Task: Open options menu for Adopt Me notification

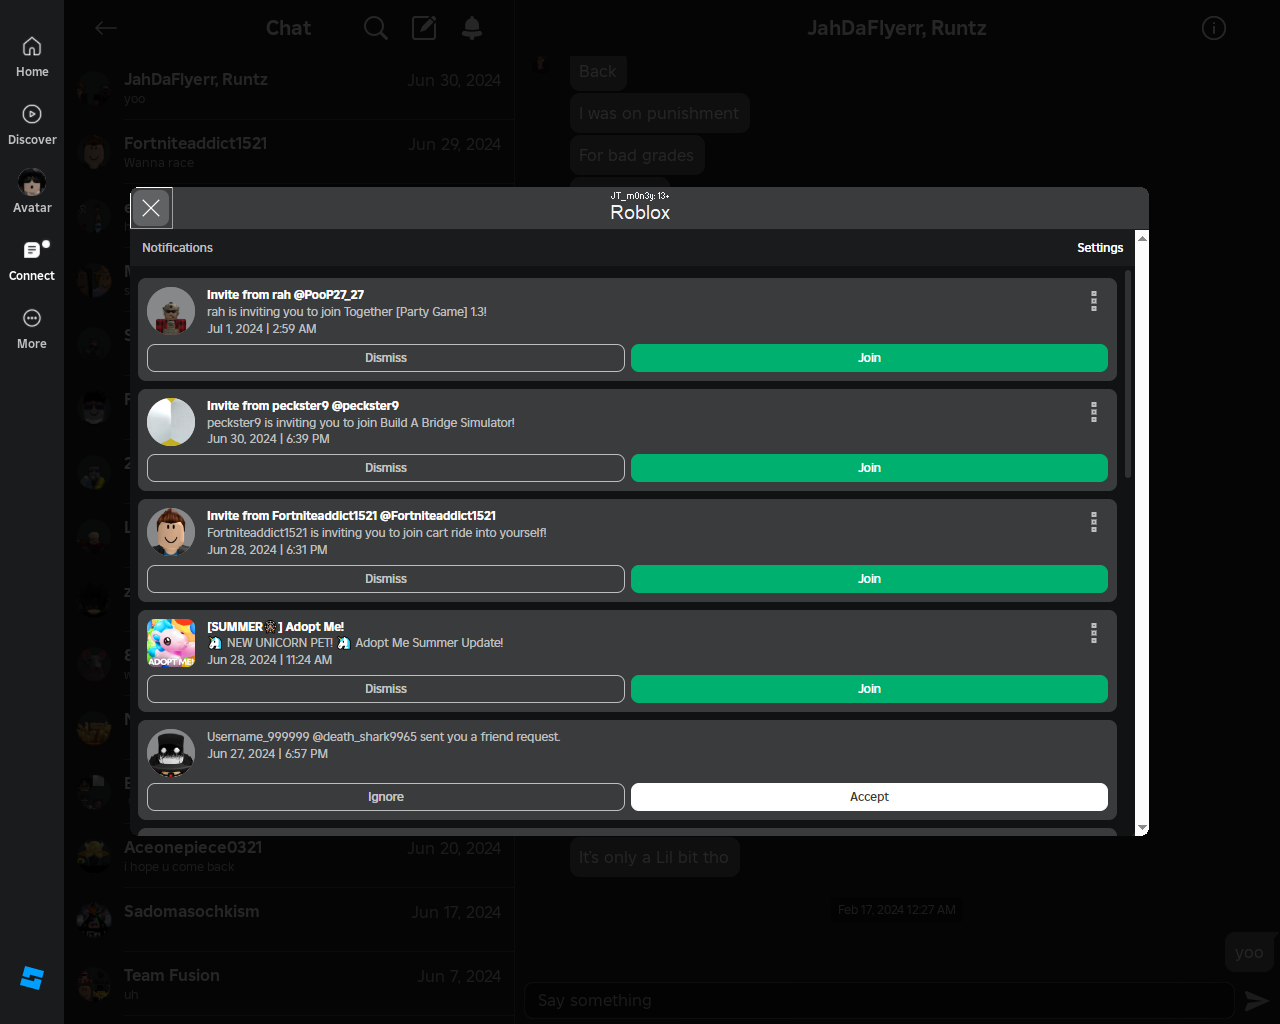Action: (1094, 633)
